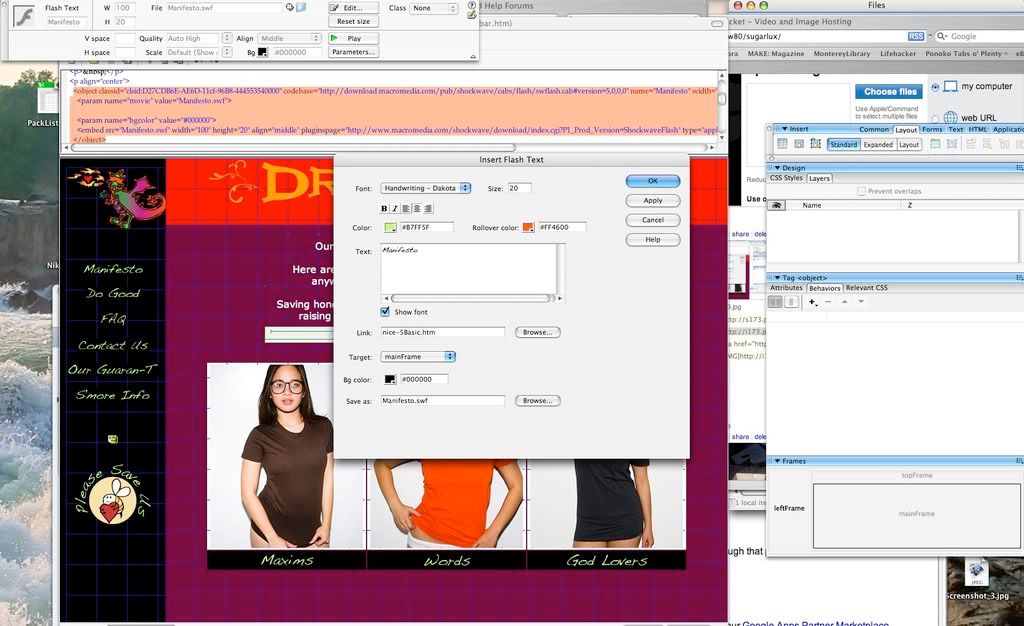Image resolution: width=1024 pixels, height=626 pixels.
Task: Click the Save as field with Manifesto.swf
Action: click(x=443, y=401)
